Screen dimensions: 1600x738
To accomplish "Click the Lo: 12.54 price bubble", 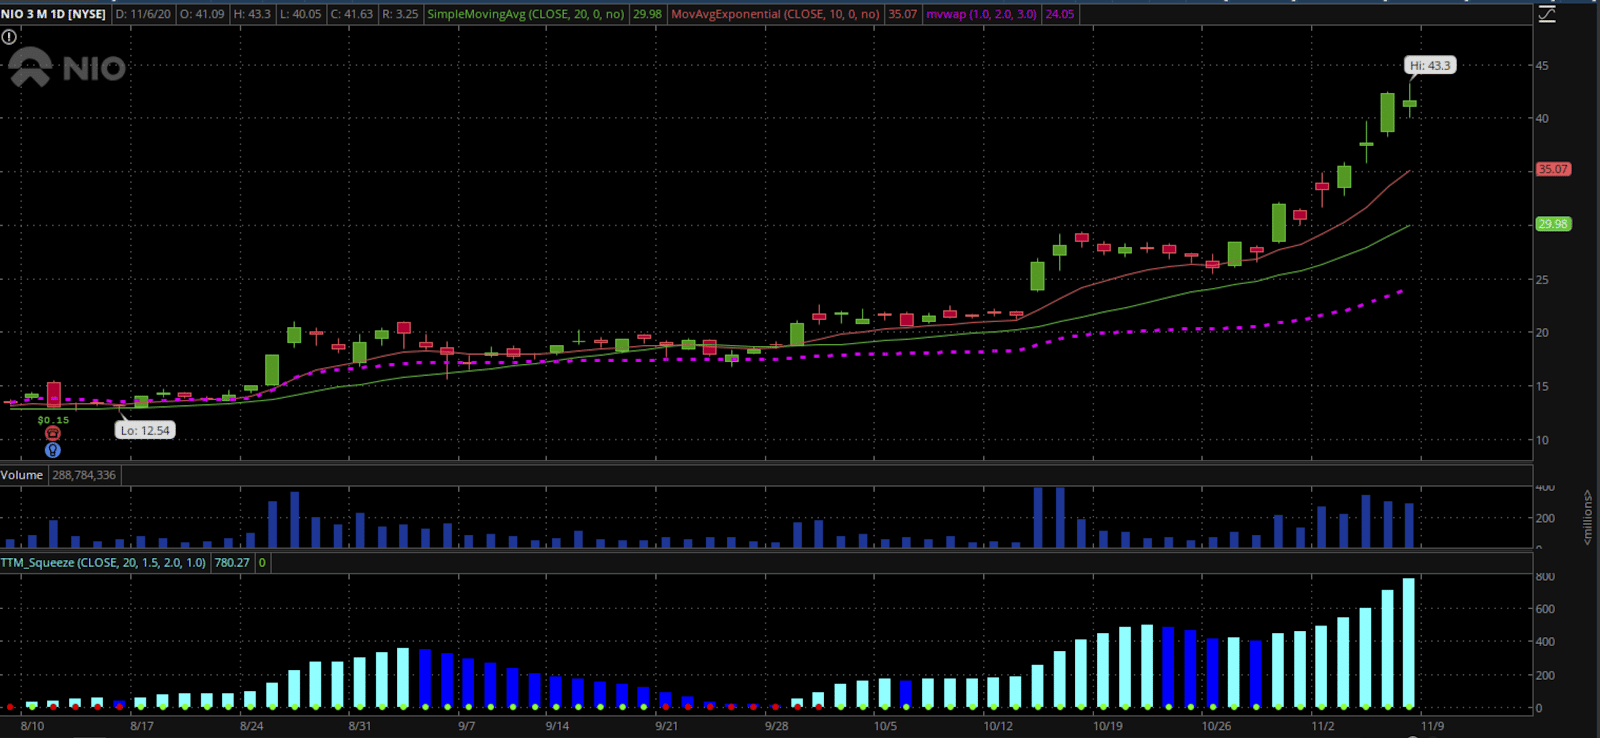I will click(x=145, y=430).
